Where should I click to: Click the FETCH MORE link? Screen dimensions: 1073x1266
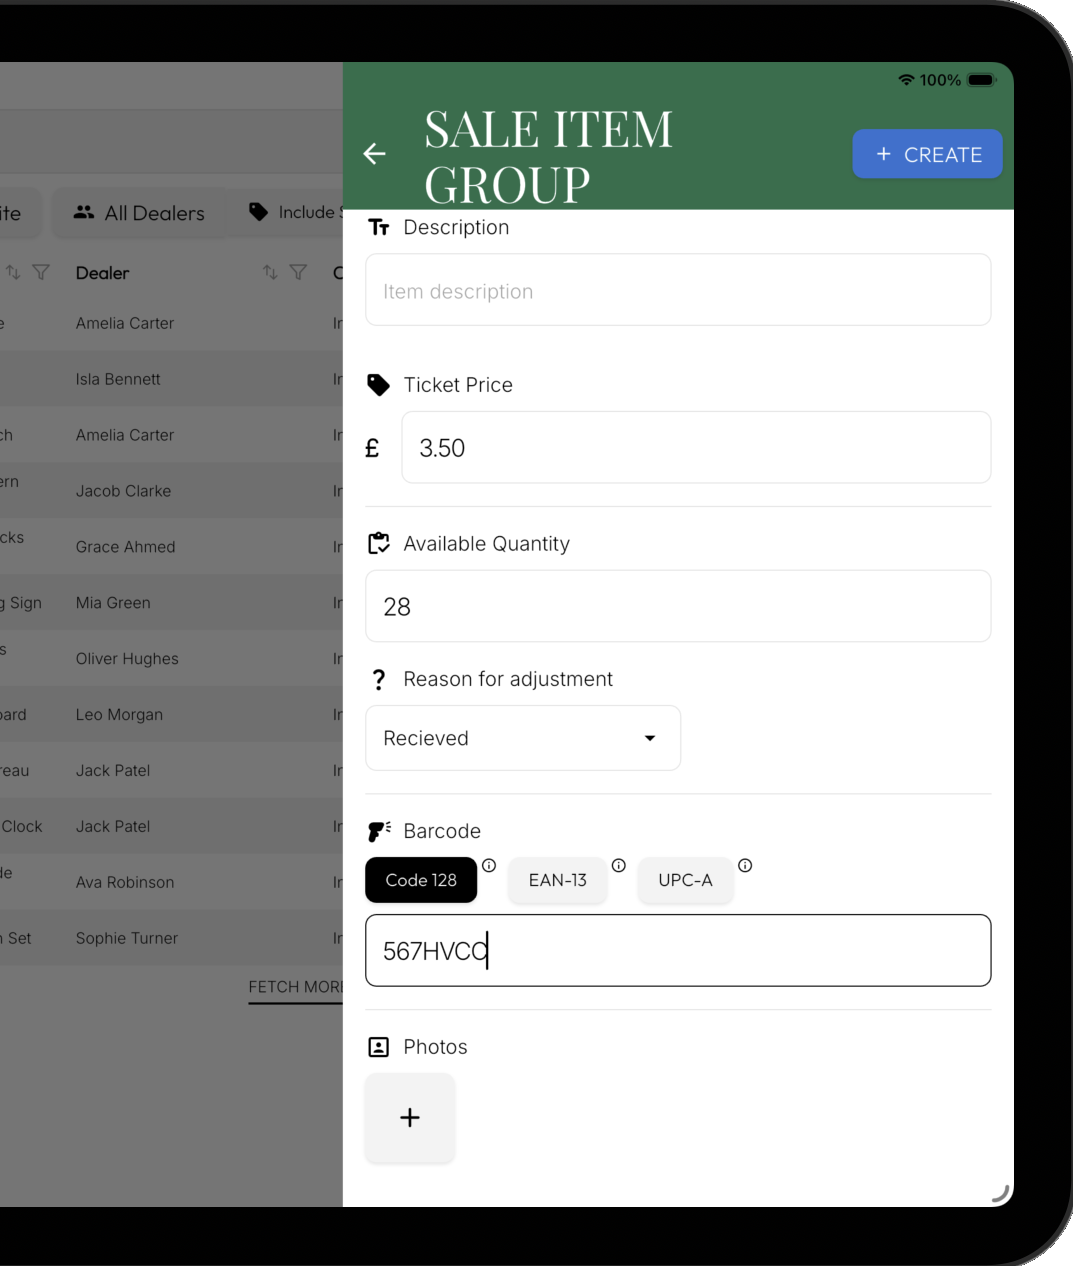(296, 987)
